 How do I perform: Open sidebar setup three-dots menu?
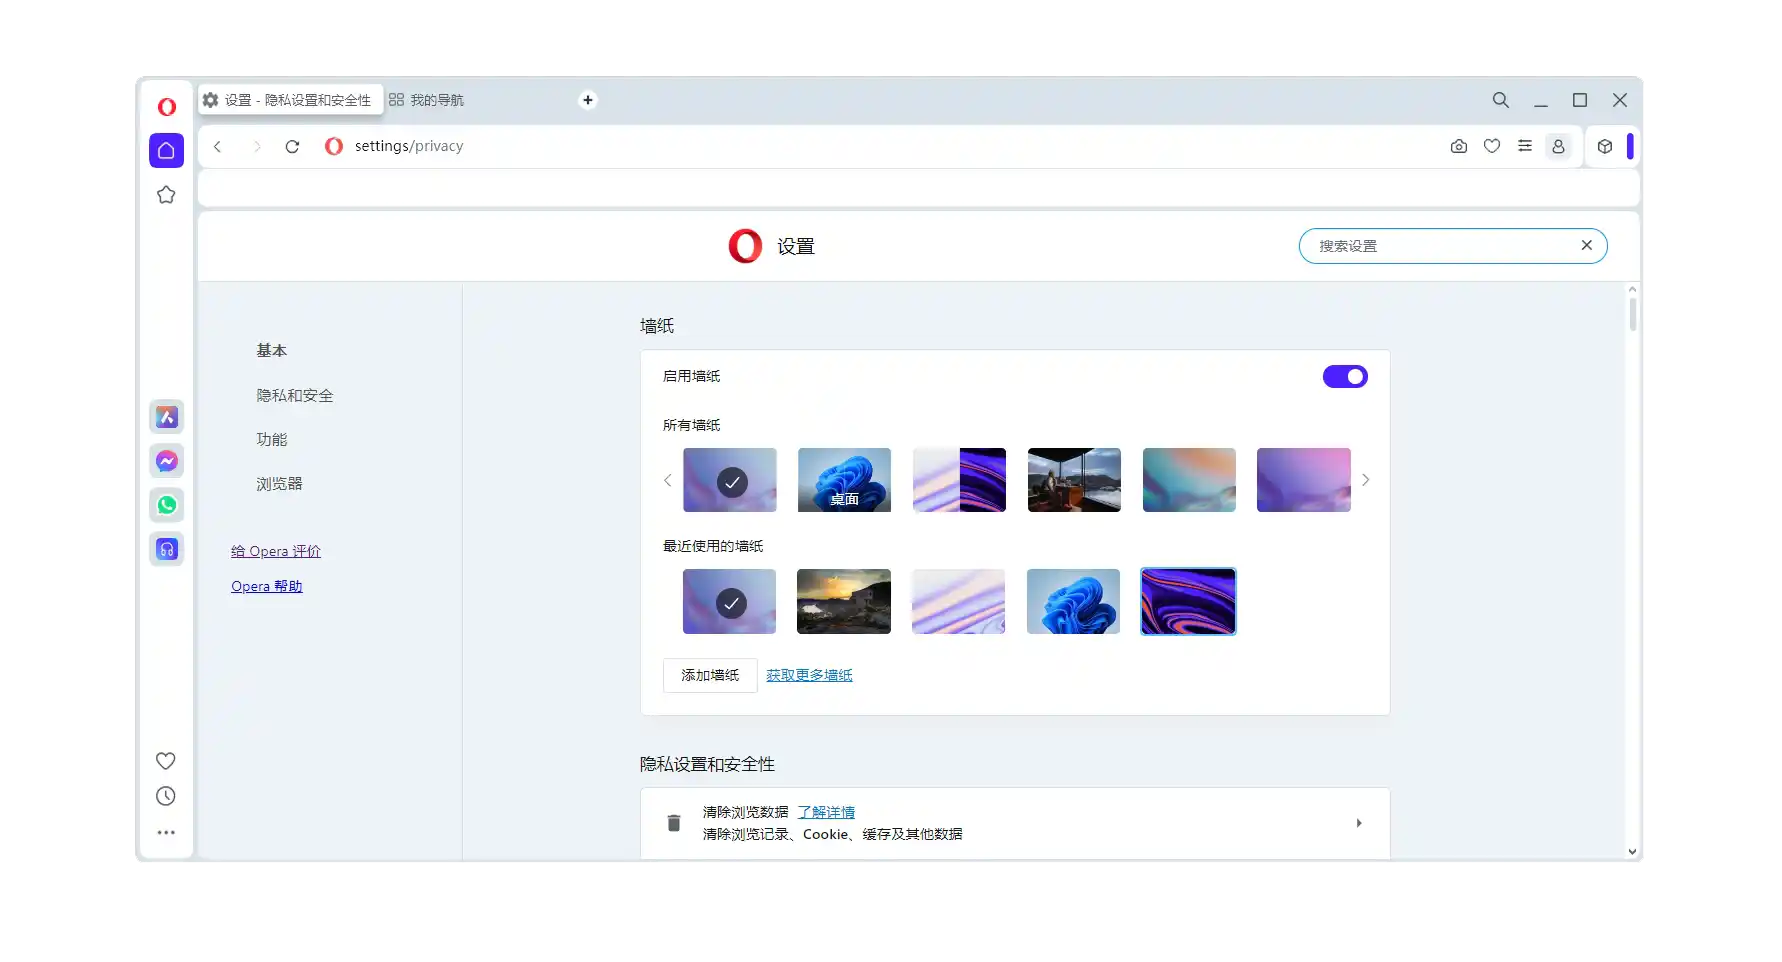pos(166,832)
